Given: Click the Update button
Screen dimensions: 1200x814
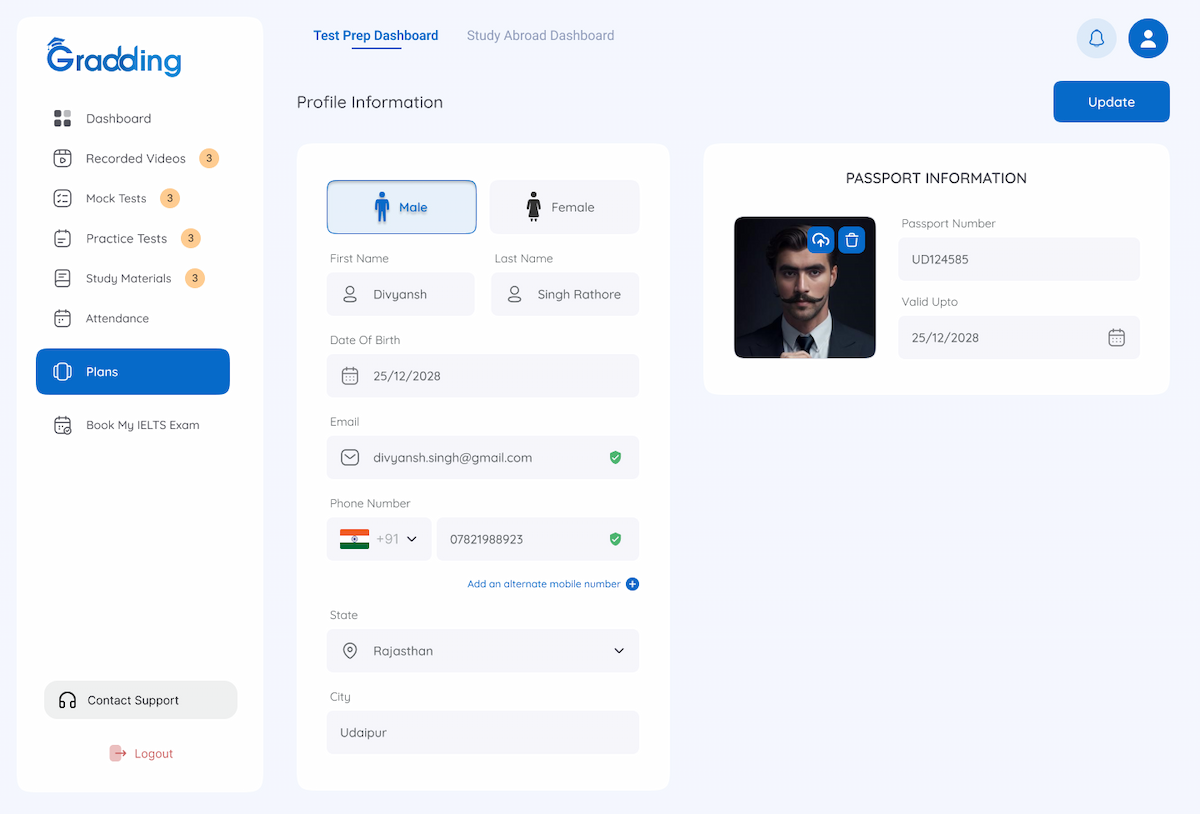Looking at the screenshot, I should pyautogui.click(x=1111, y=102).
